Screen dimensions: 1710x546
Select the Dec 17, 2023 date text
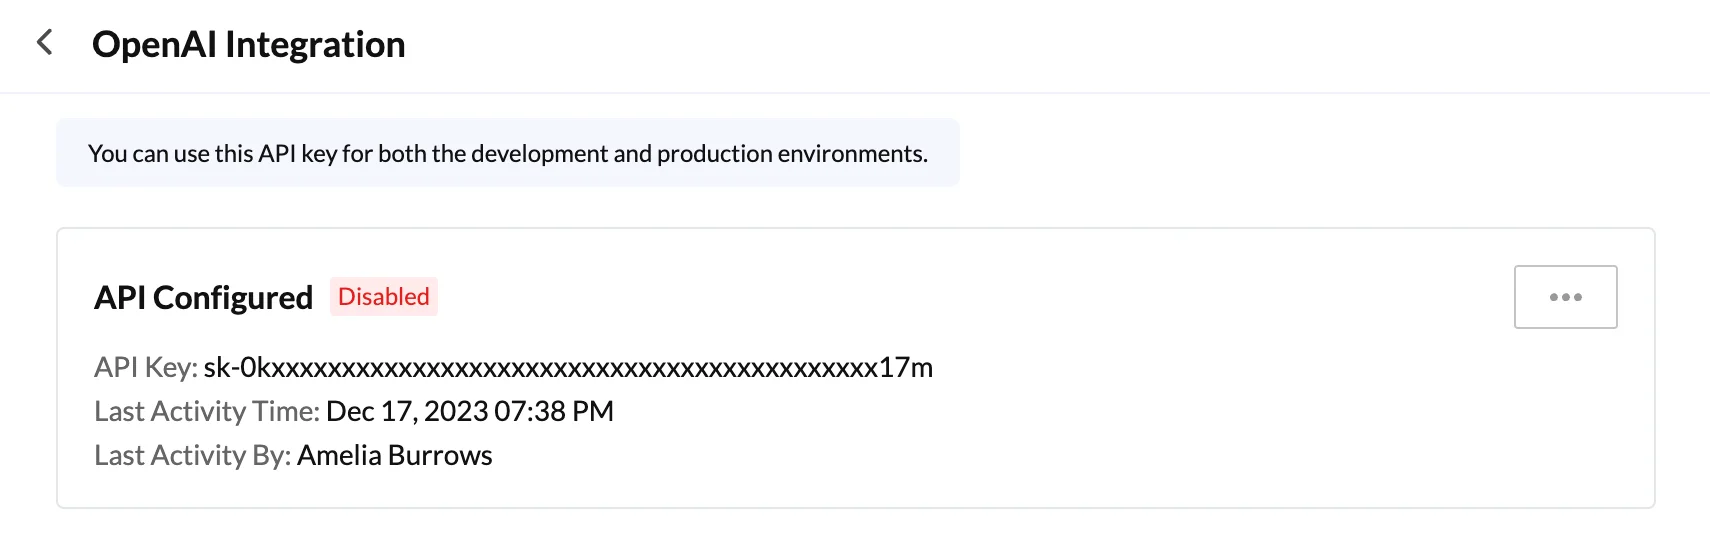(407, 411)
